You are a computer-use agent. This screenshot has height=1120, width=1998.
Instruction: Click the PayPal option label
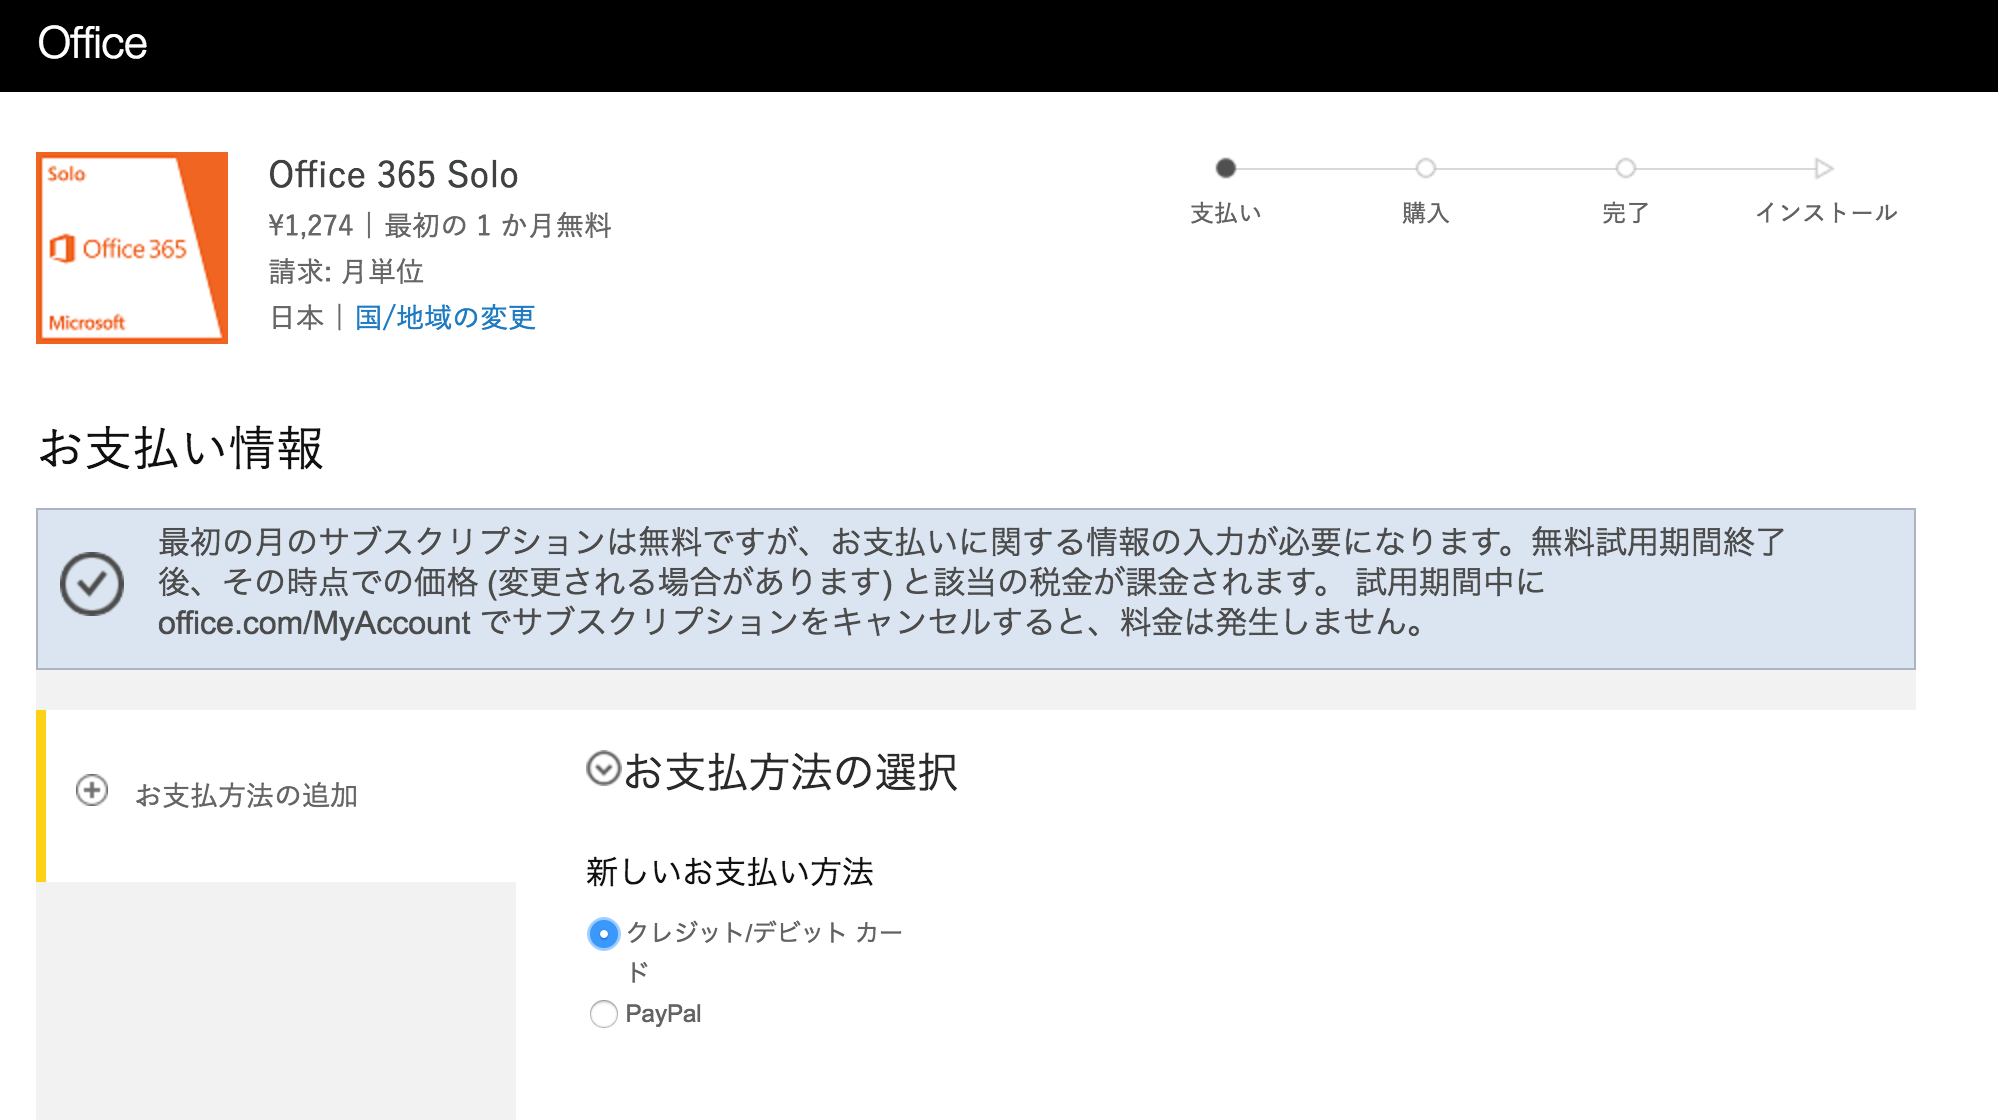pyautogui.click(x=663, y=1014)
